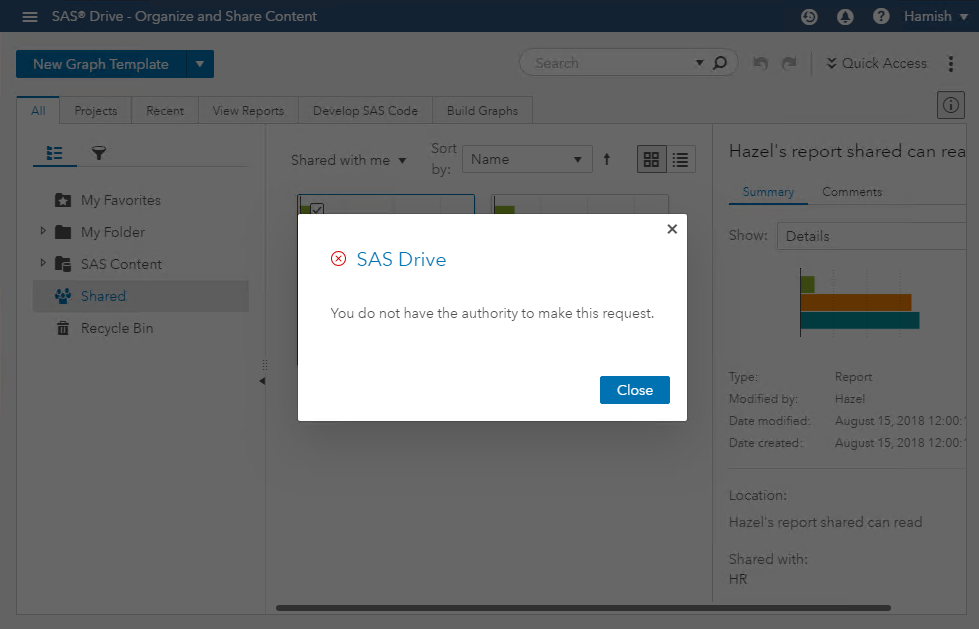The width and height of the screenshot is (979, 629).
Task: Click the undo arrow icon
Action: pos(760,63)
